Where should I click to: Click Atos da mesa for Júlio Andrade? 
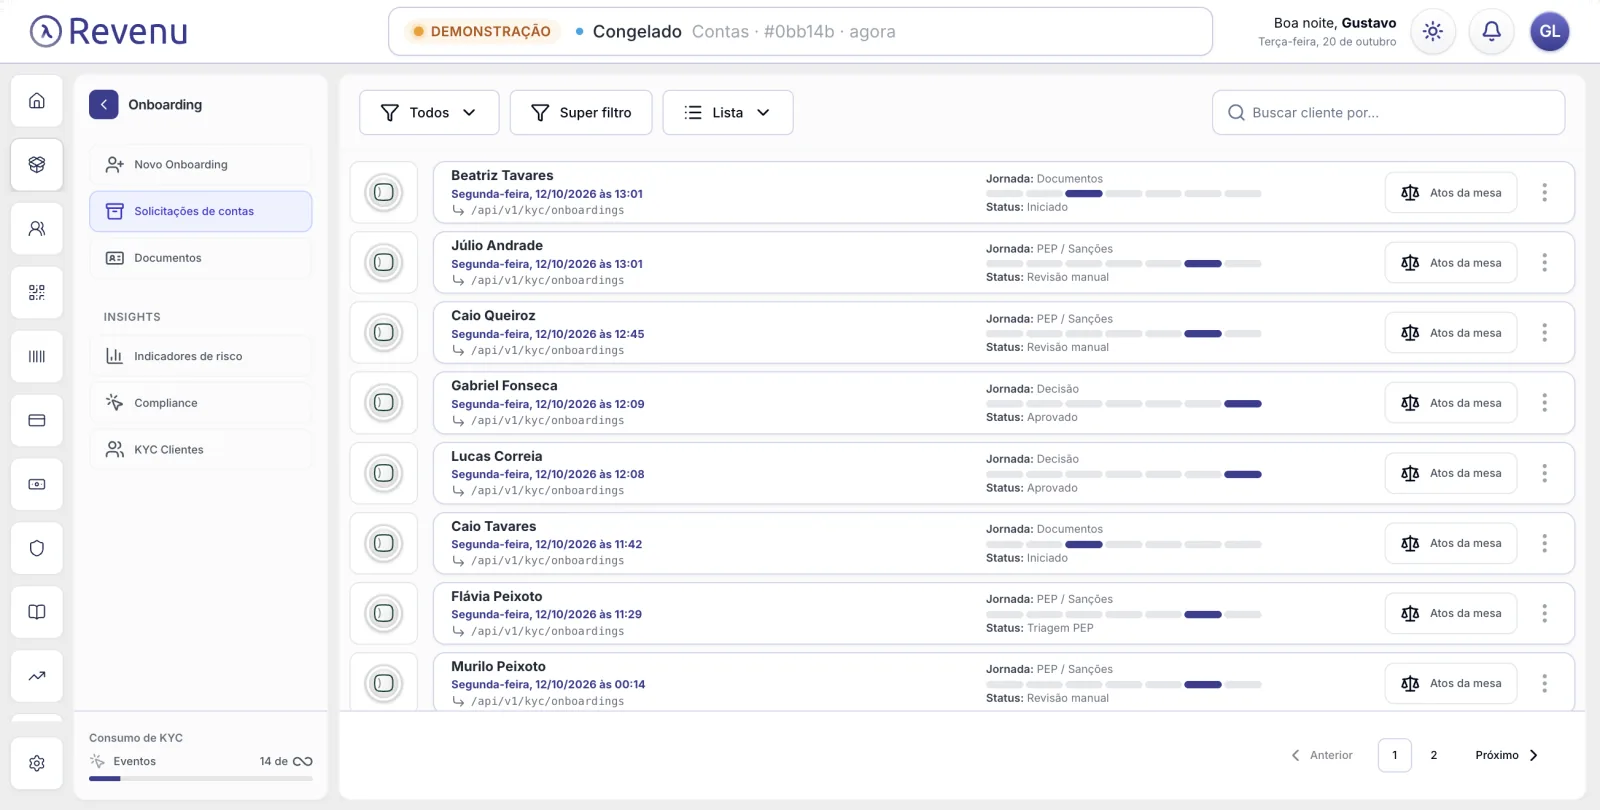coord(1451,263)
